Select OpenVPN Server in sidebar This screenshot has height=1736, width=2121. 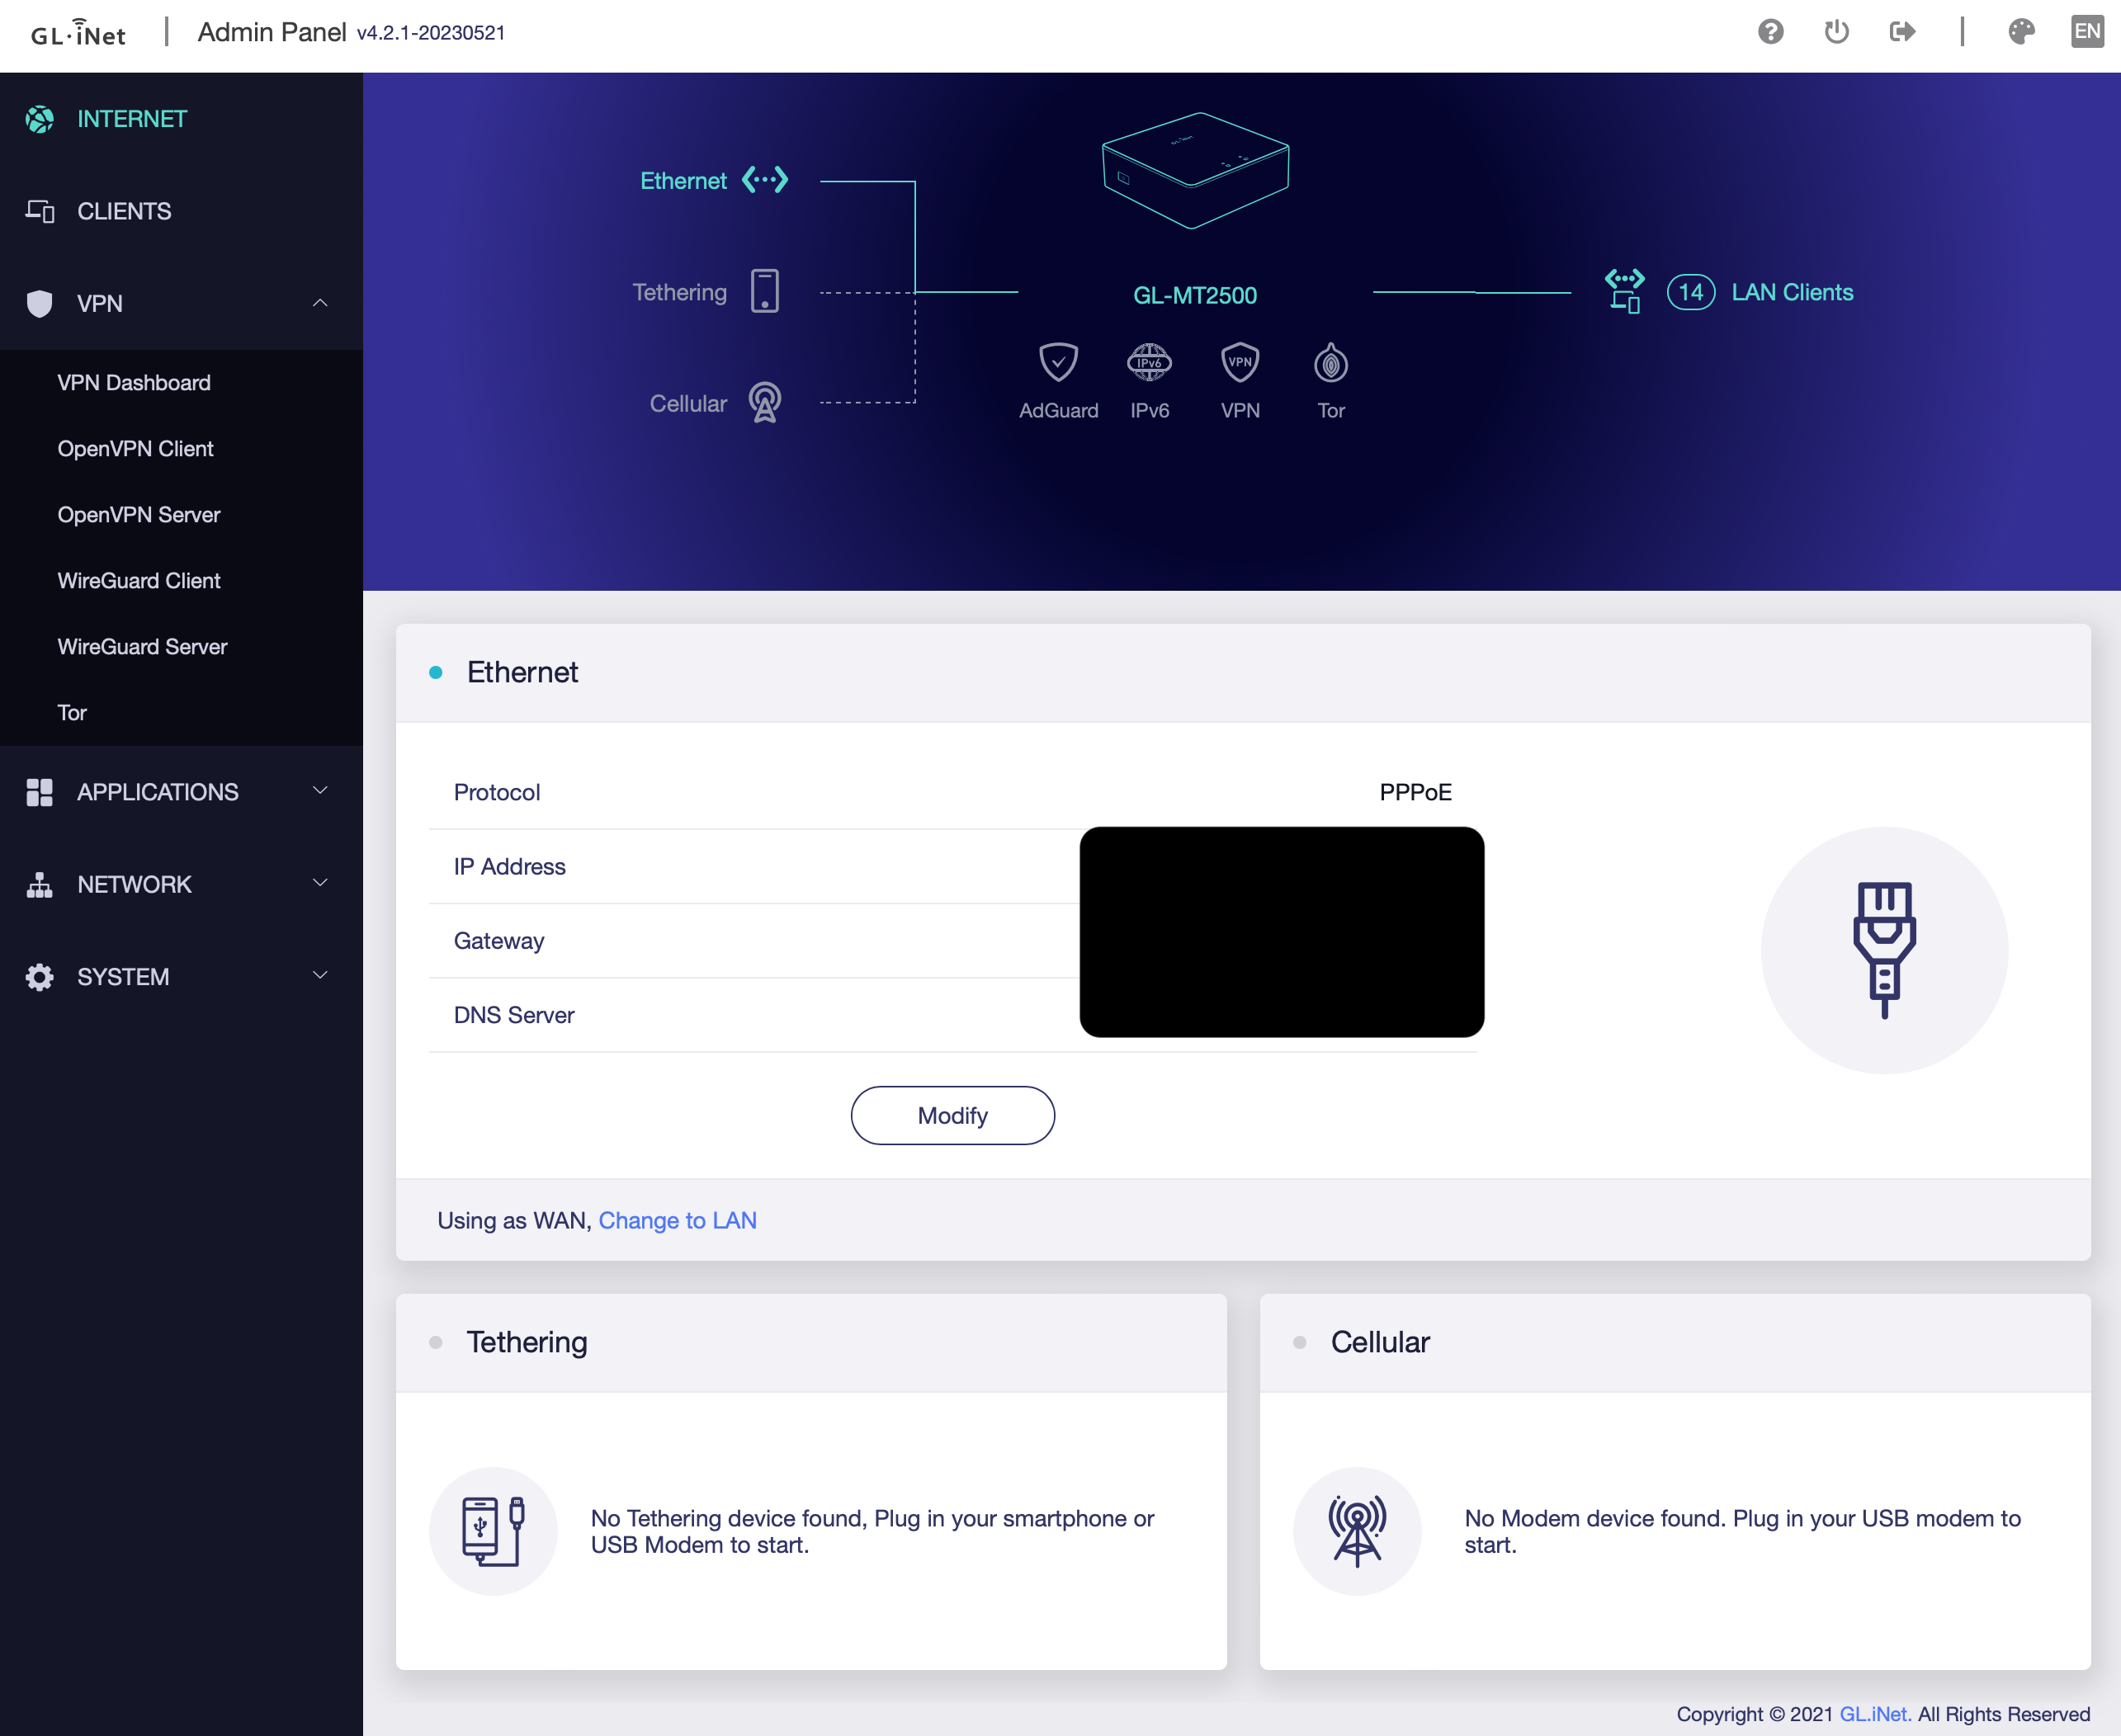(x=139, y=515)
